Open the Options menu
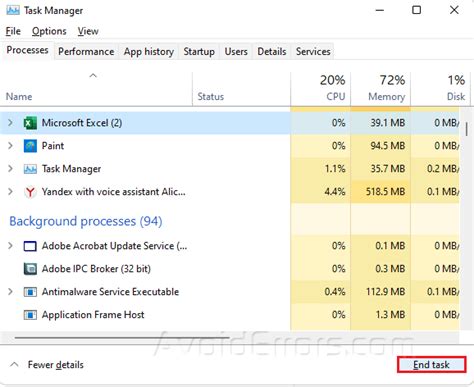This screenshot has height=387, width=474. pos(49,31)
